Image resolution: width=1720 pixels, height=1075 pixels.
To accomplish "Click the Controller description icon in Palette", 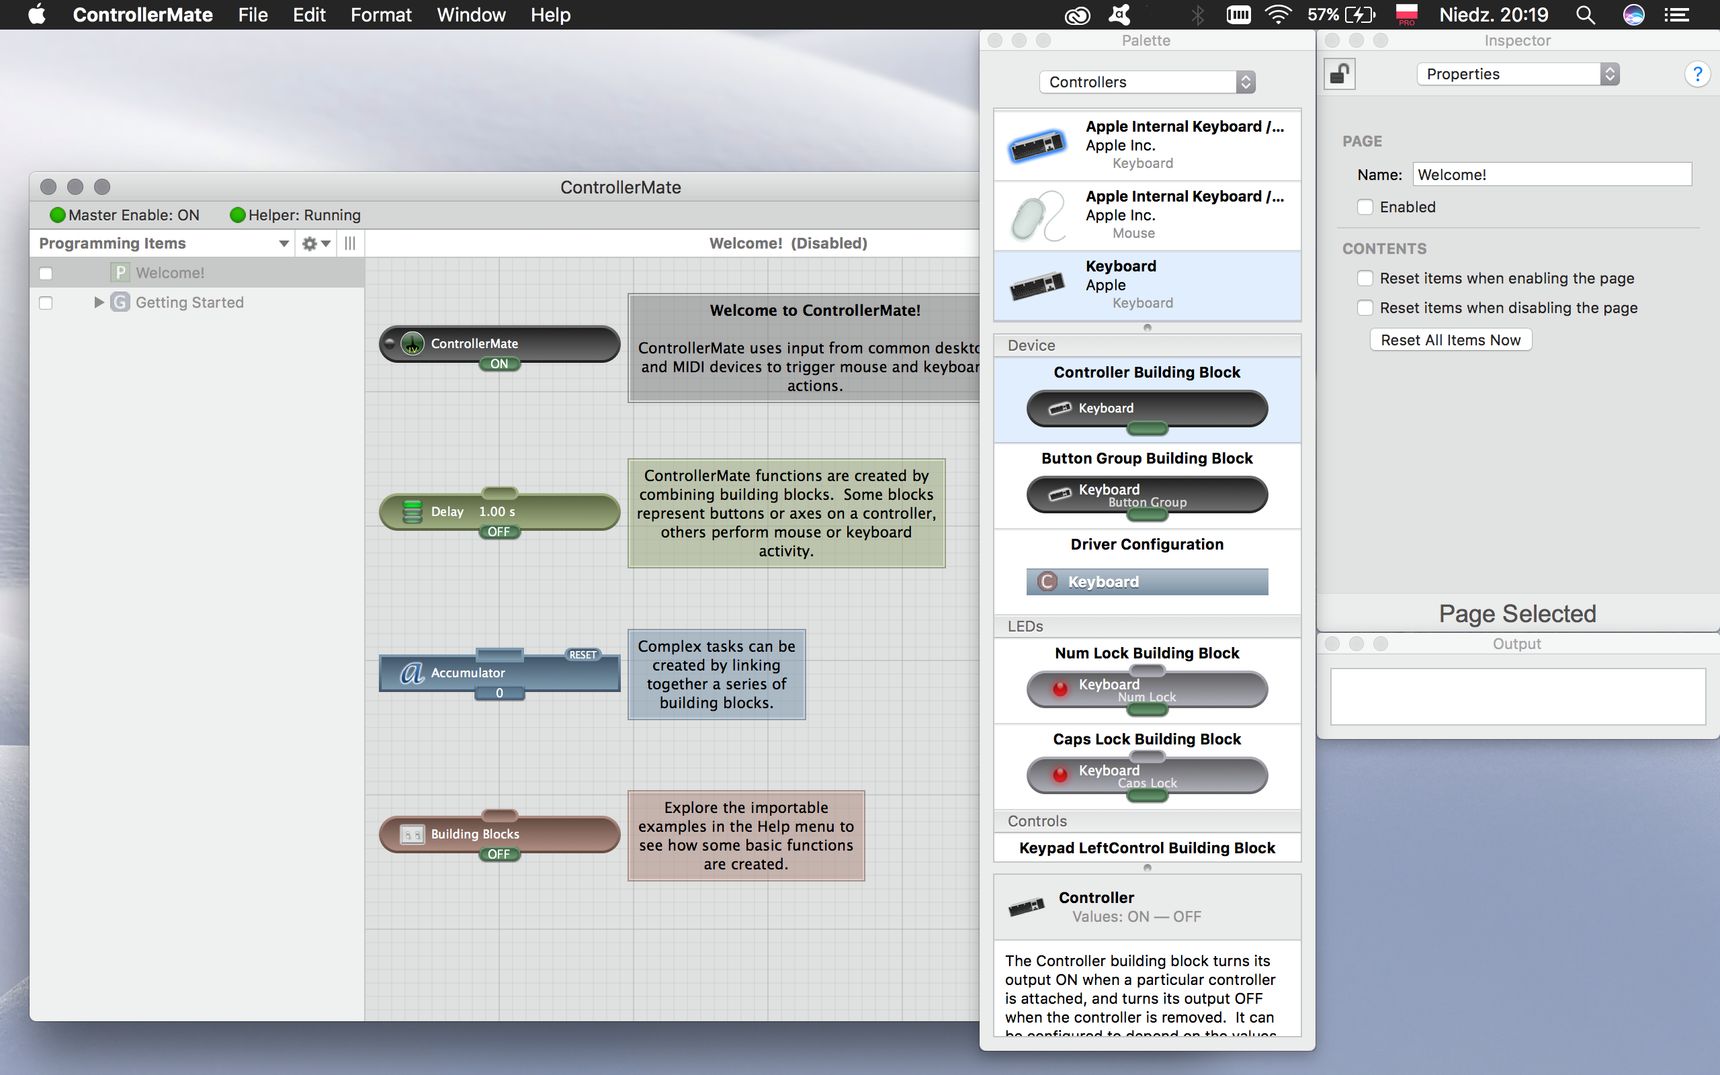I will click(1026, 907).
